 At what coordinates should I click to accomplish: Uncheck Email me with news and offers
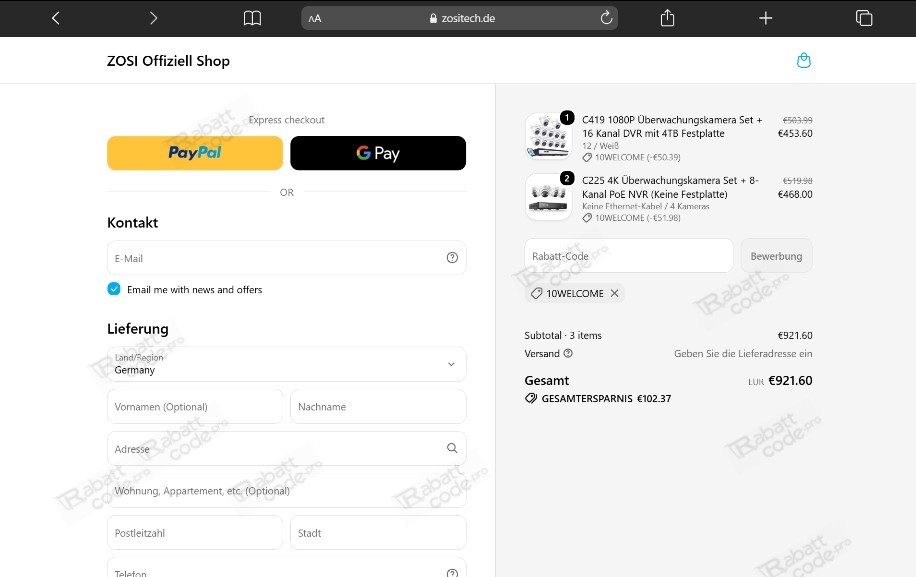(x=114, y=289)
